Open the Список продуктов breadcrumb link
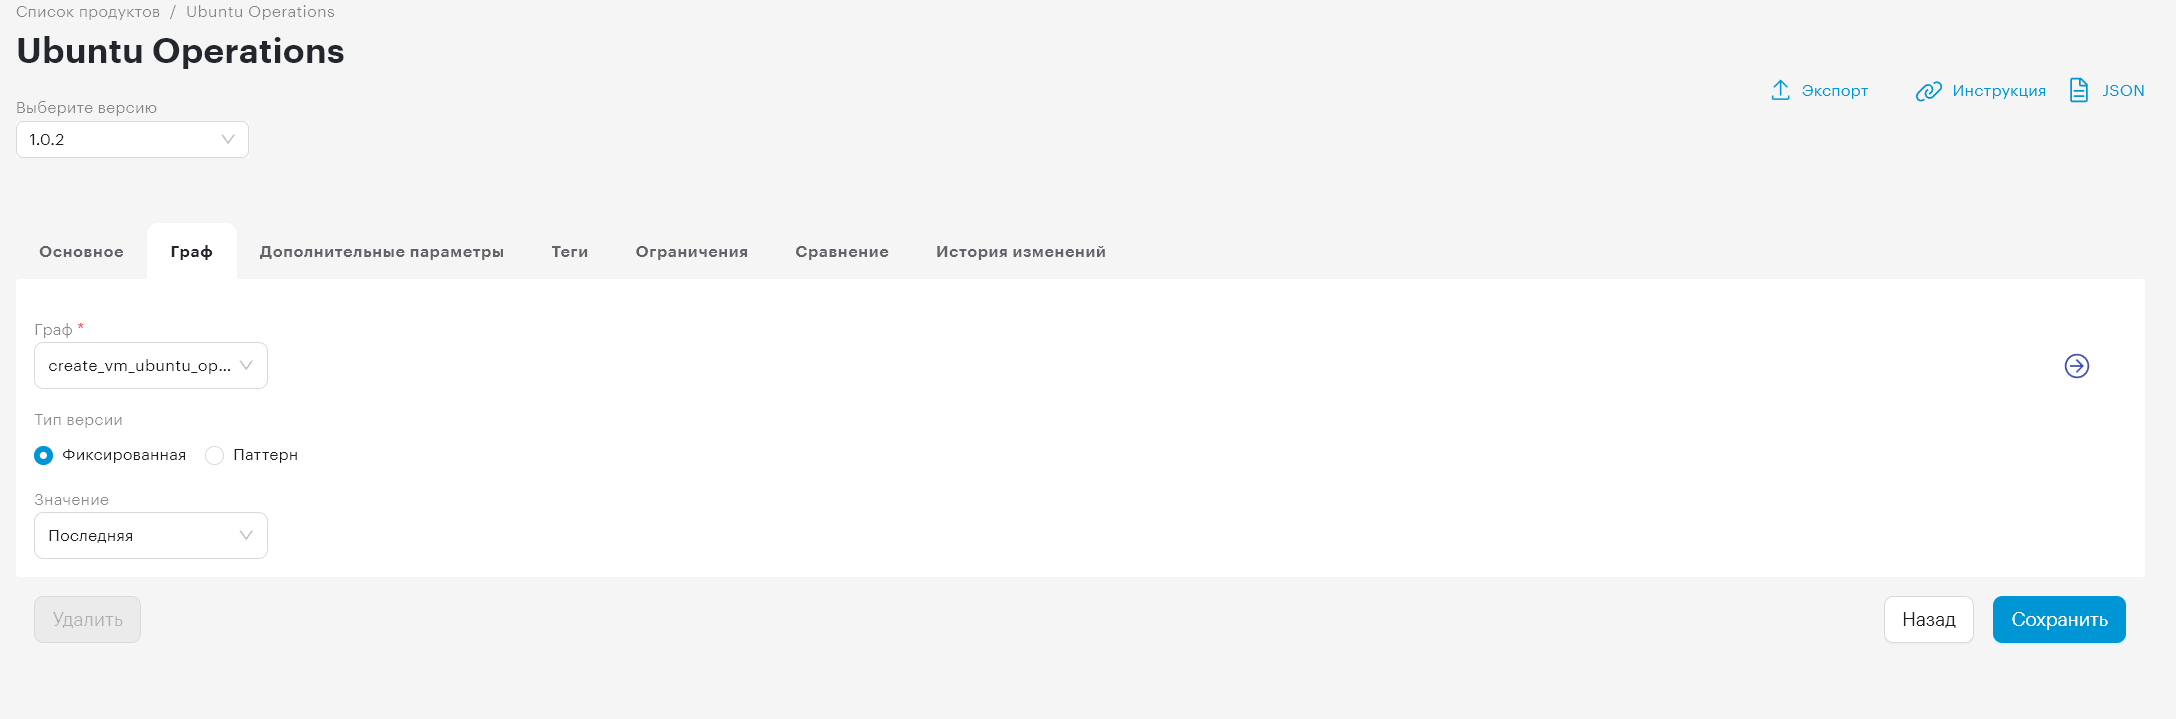This screenshot has width=2176, height=719. [88, 12]
